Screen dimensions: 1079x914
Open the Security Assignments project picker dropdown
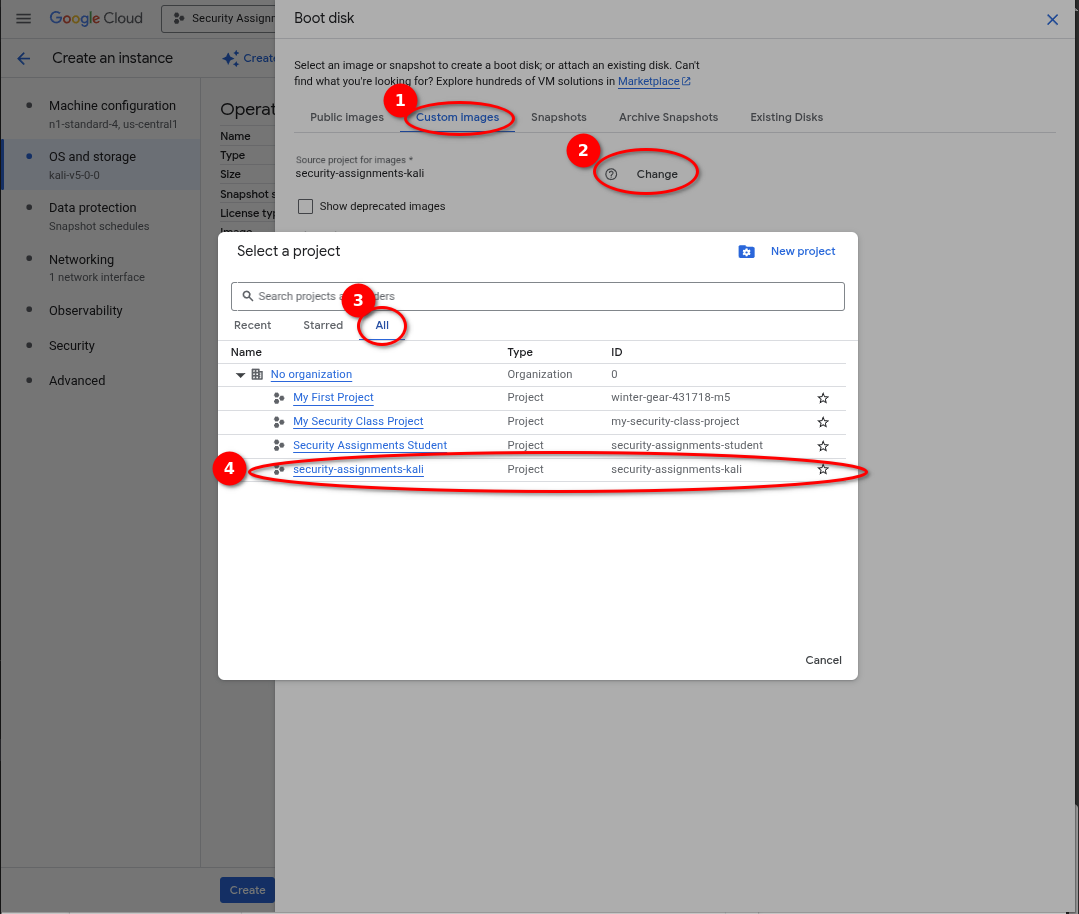click(220, 19)
